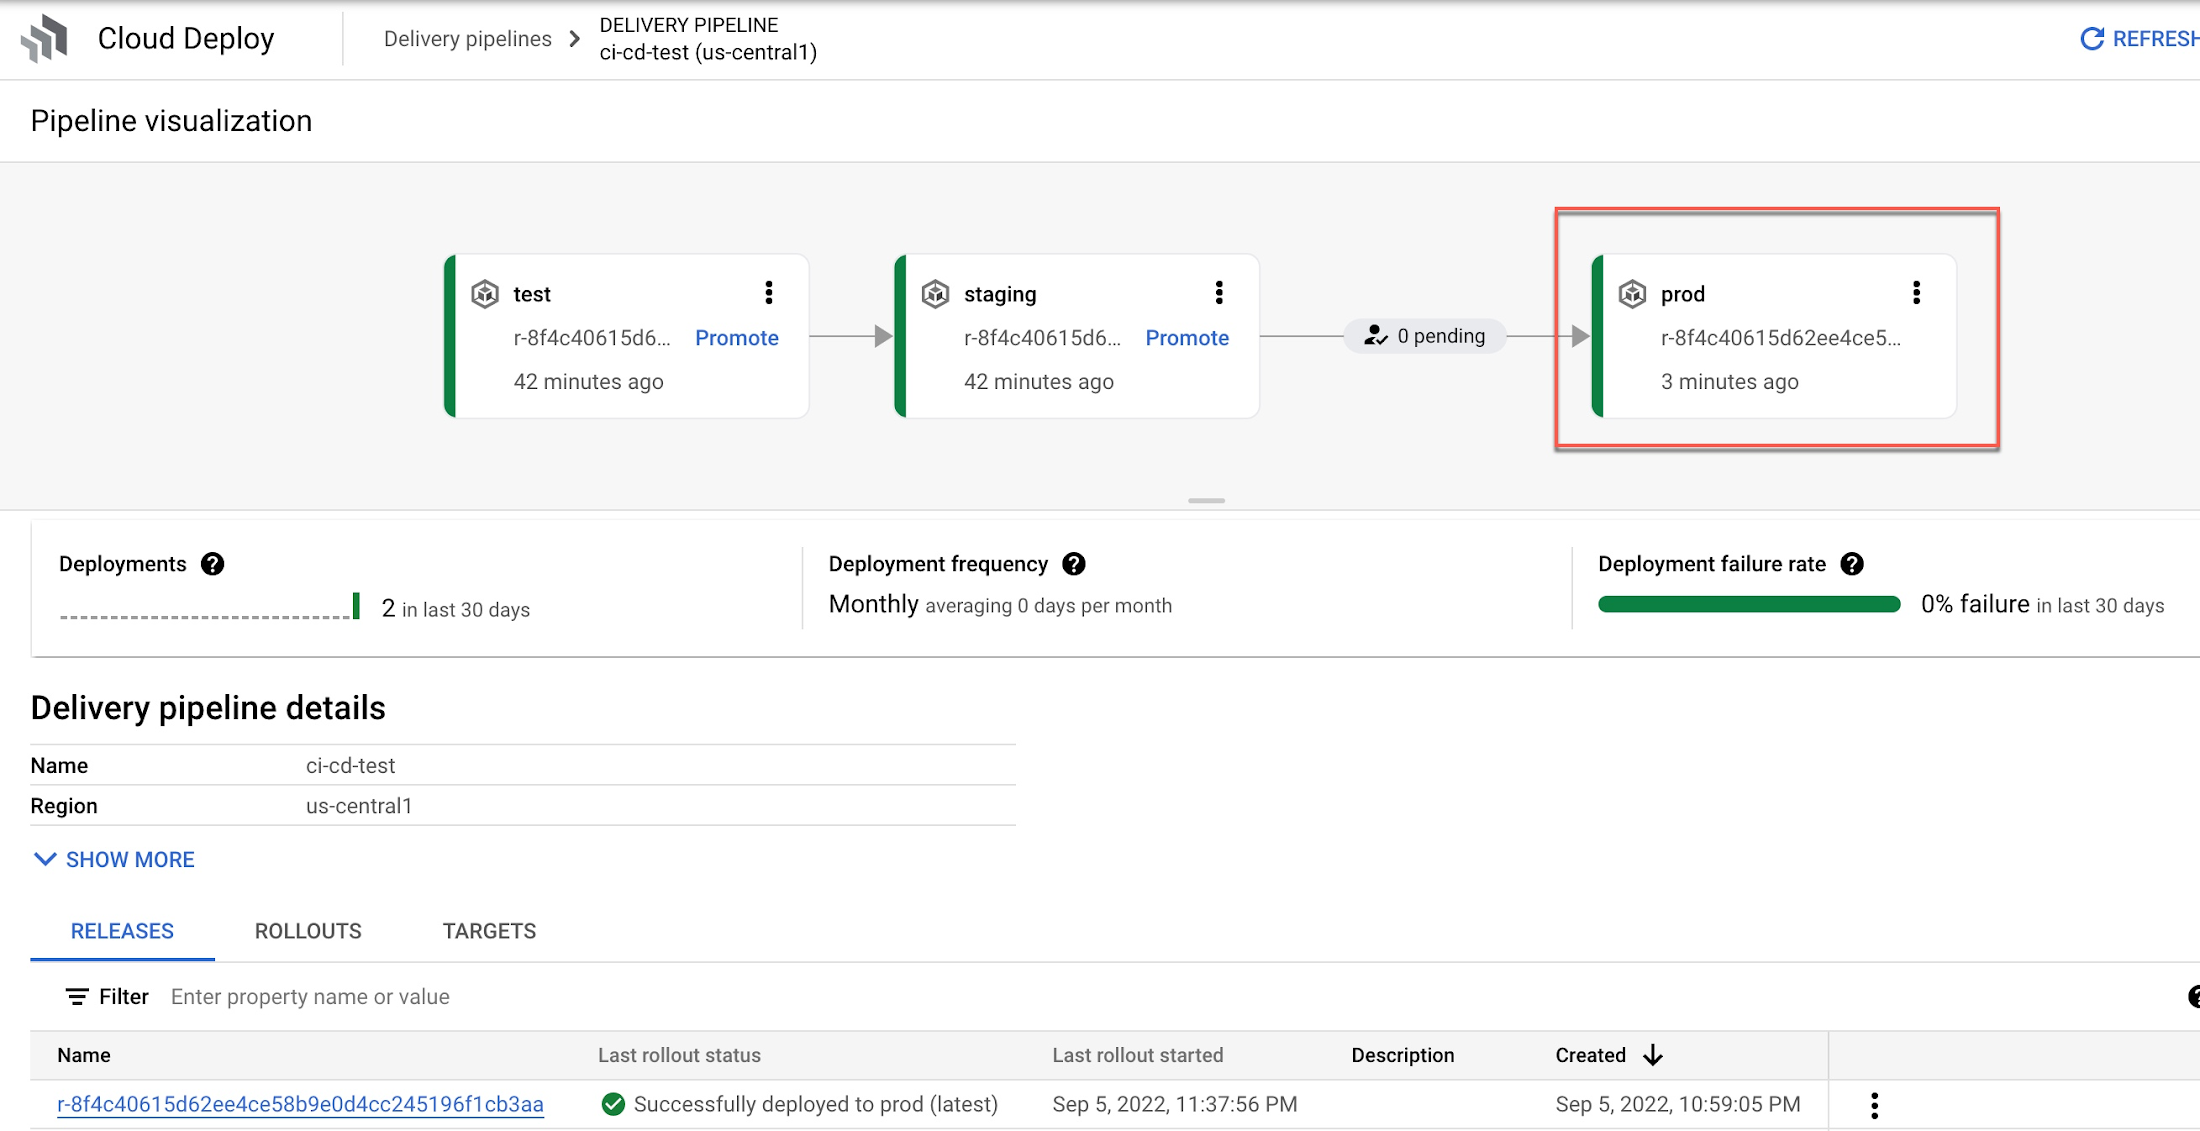
Task: Click the staging target cluster icon
Action: (935, 294)
